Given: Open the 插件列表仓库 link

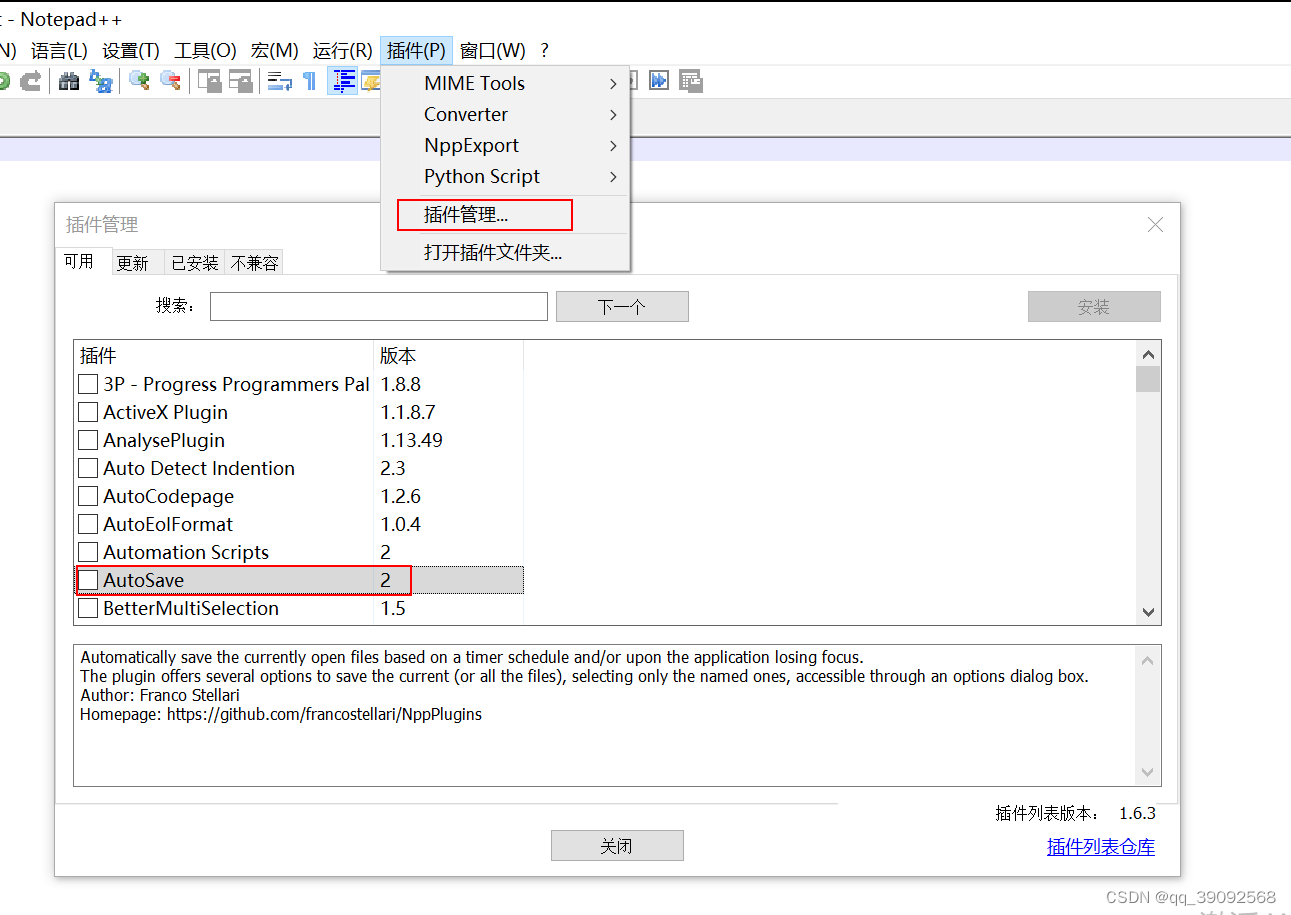Looking at the screenshot, I should (1101, 847).
